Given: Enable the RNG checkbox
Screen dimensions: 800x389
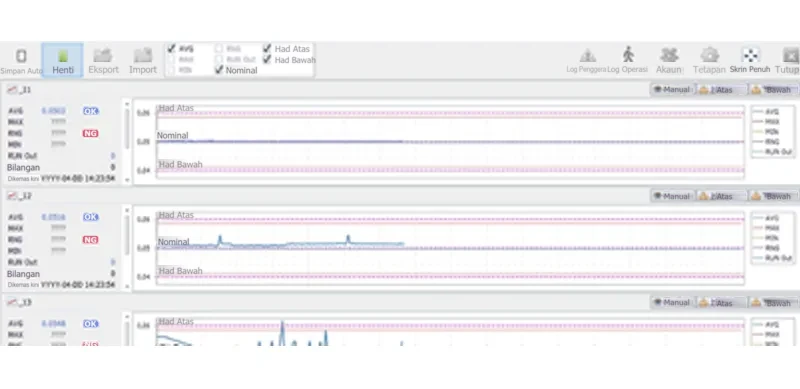Looking at the screenshot, I should [219, 48].
